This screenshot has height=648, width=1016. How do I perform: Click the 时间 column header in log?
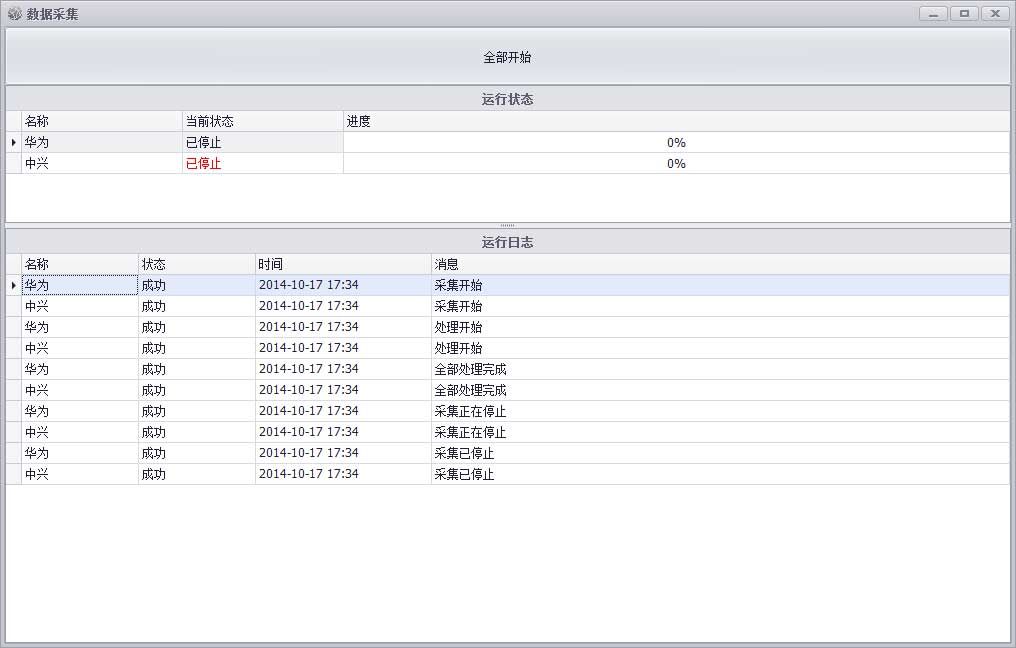coord(342,264)
